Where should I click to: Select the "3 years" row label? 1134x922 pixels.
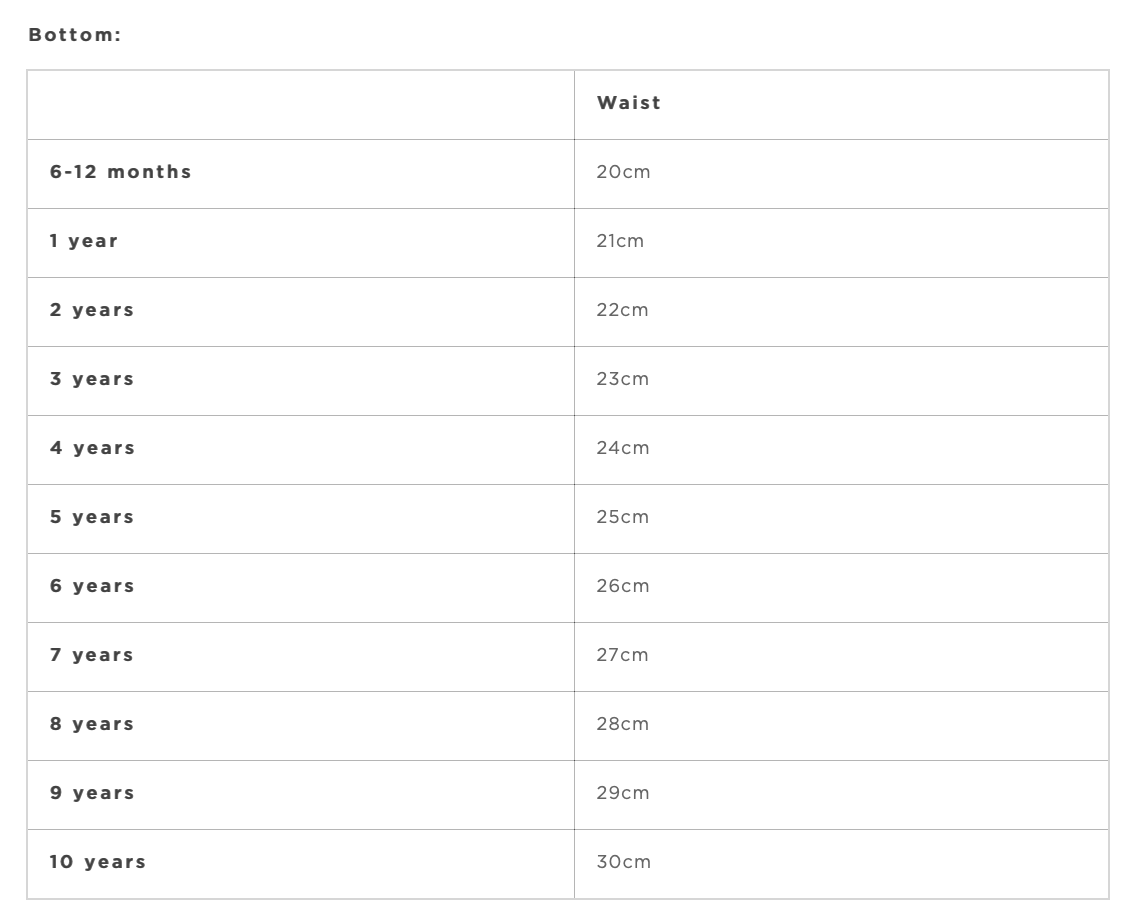pos(92,379)
